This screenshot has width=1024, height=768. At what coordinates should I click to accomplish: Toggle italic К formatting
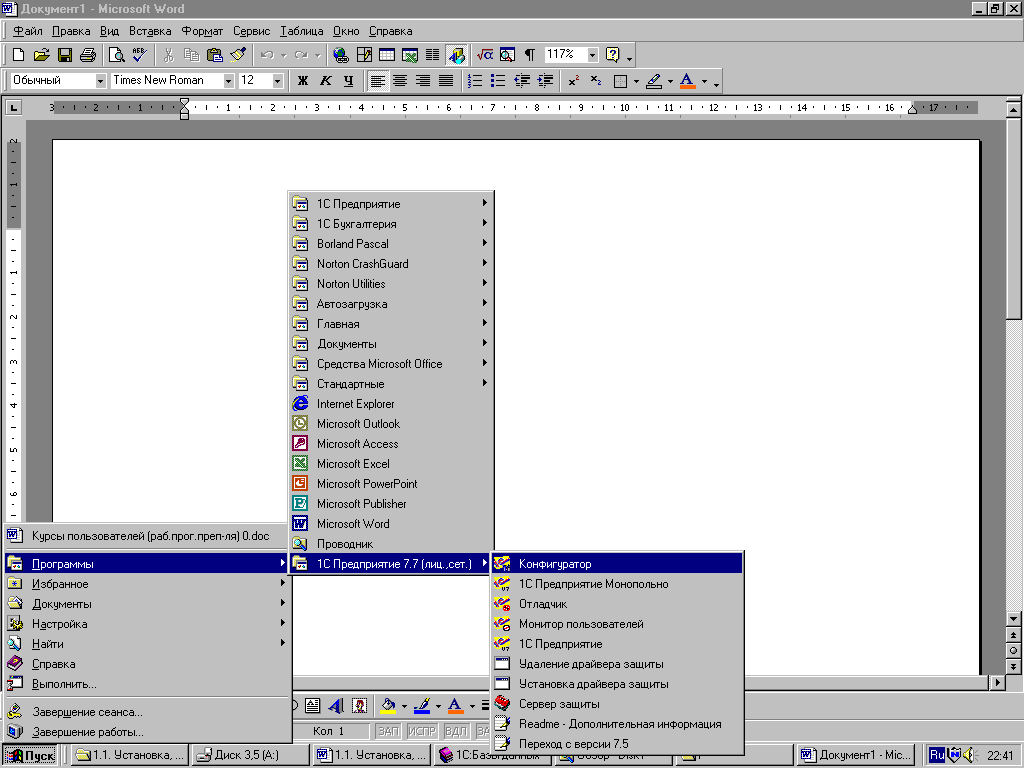(x=325, y=81)
